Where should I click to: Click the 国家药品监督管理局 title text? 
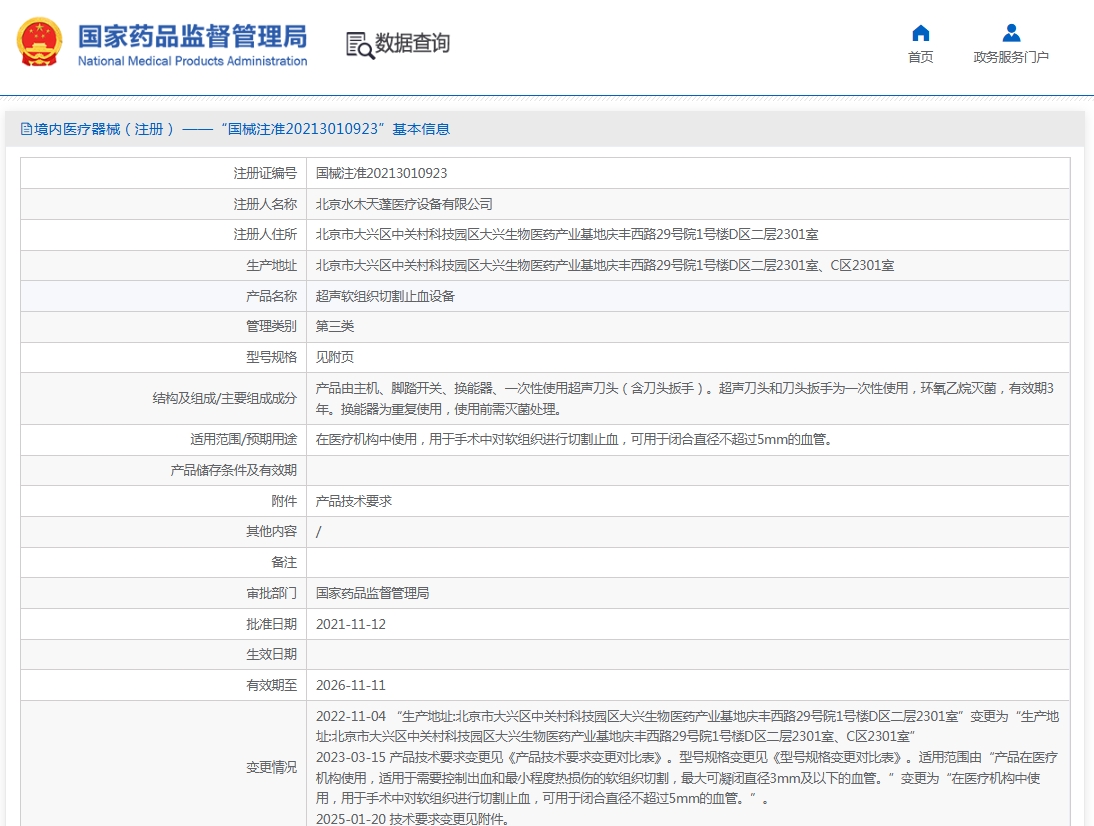coord(193,36)
